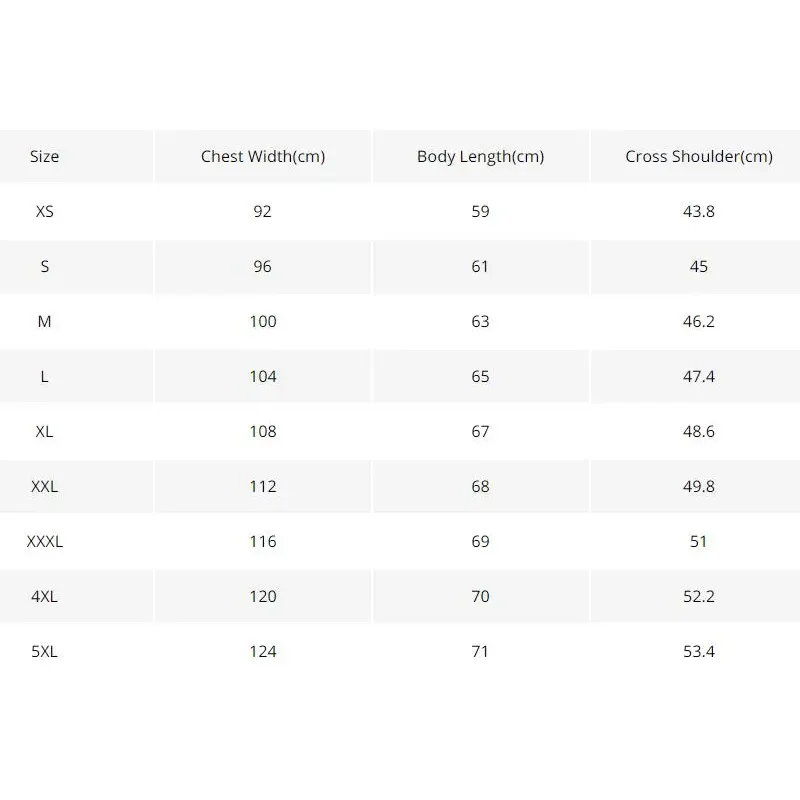Select the XXXL size row label
The height and width of the screenshot is (800, 800).
pos(44,541)
